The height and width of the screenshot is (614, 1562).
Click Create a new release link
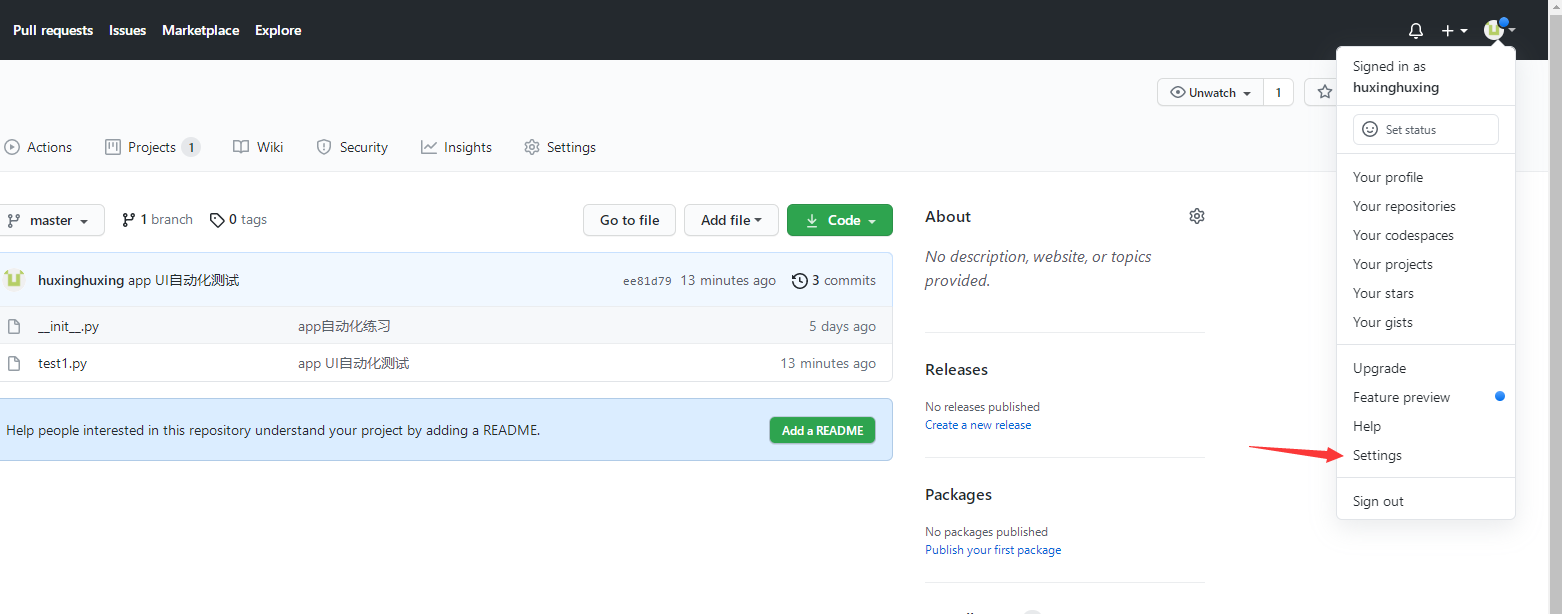point(978,425)
